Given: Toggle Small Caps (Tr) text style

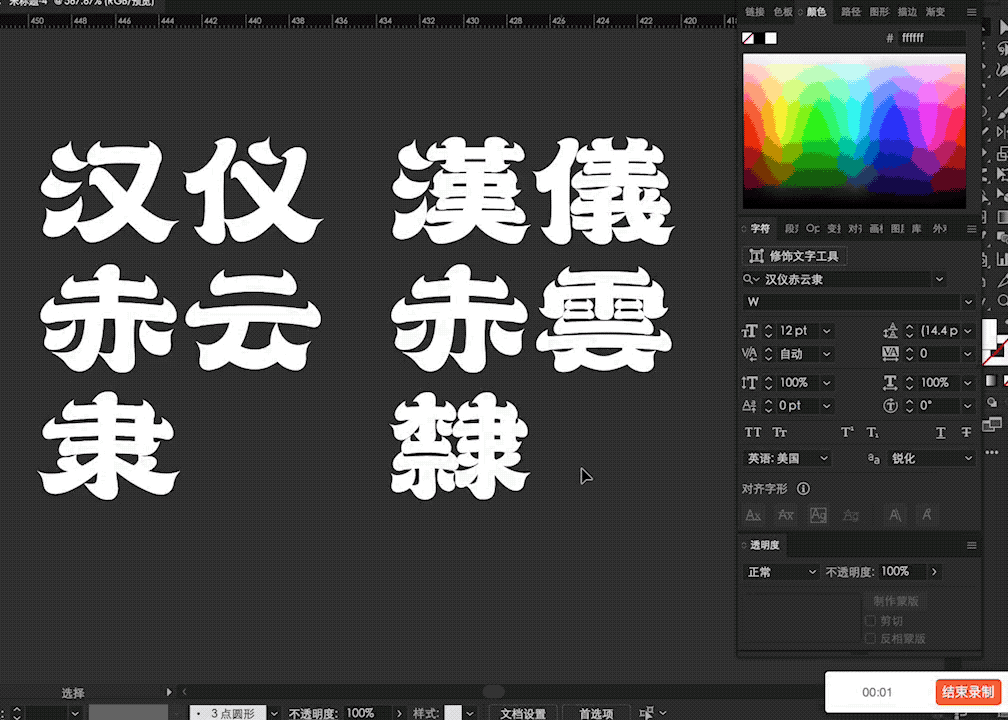Looking at the screenshot, I should 779,432.
